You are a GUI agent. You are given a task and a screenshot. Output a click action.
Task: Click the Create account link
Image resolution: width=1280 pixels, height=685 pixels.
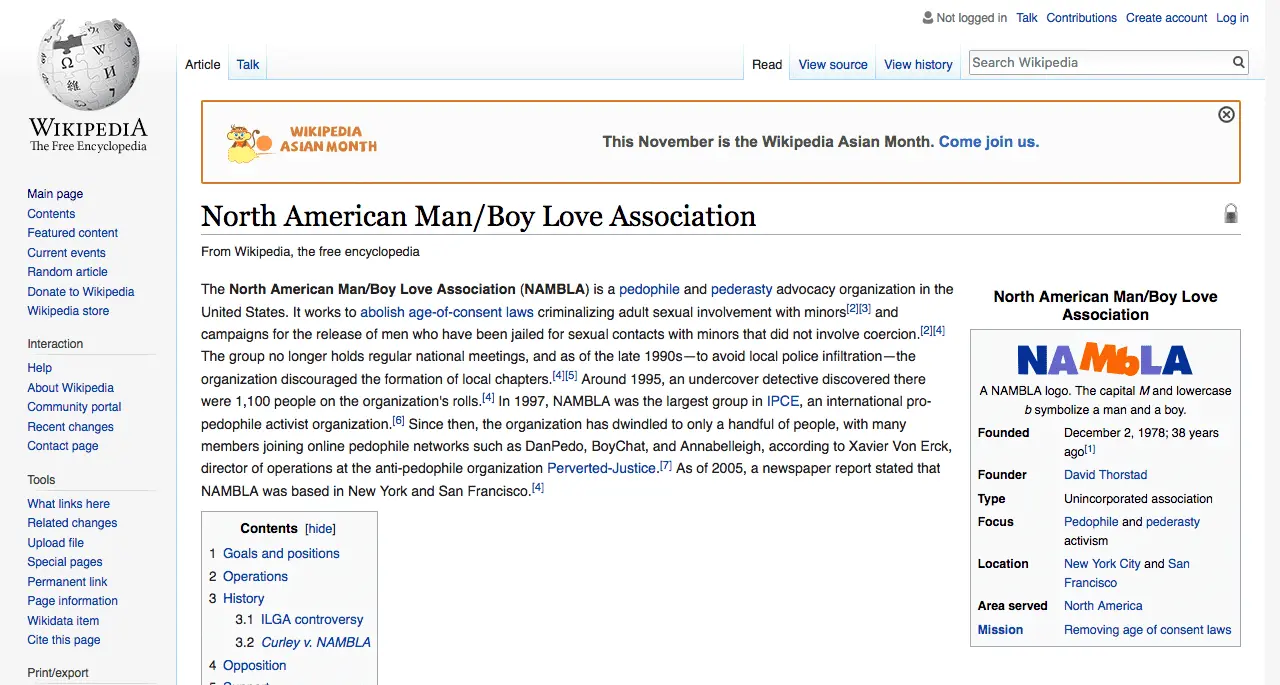(1166, 18)
